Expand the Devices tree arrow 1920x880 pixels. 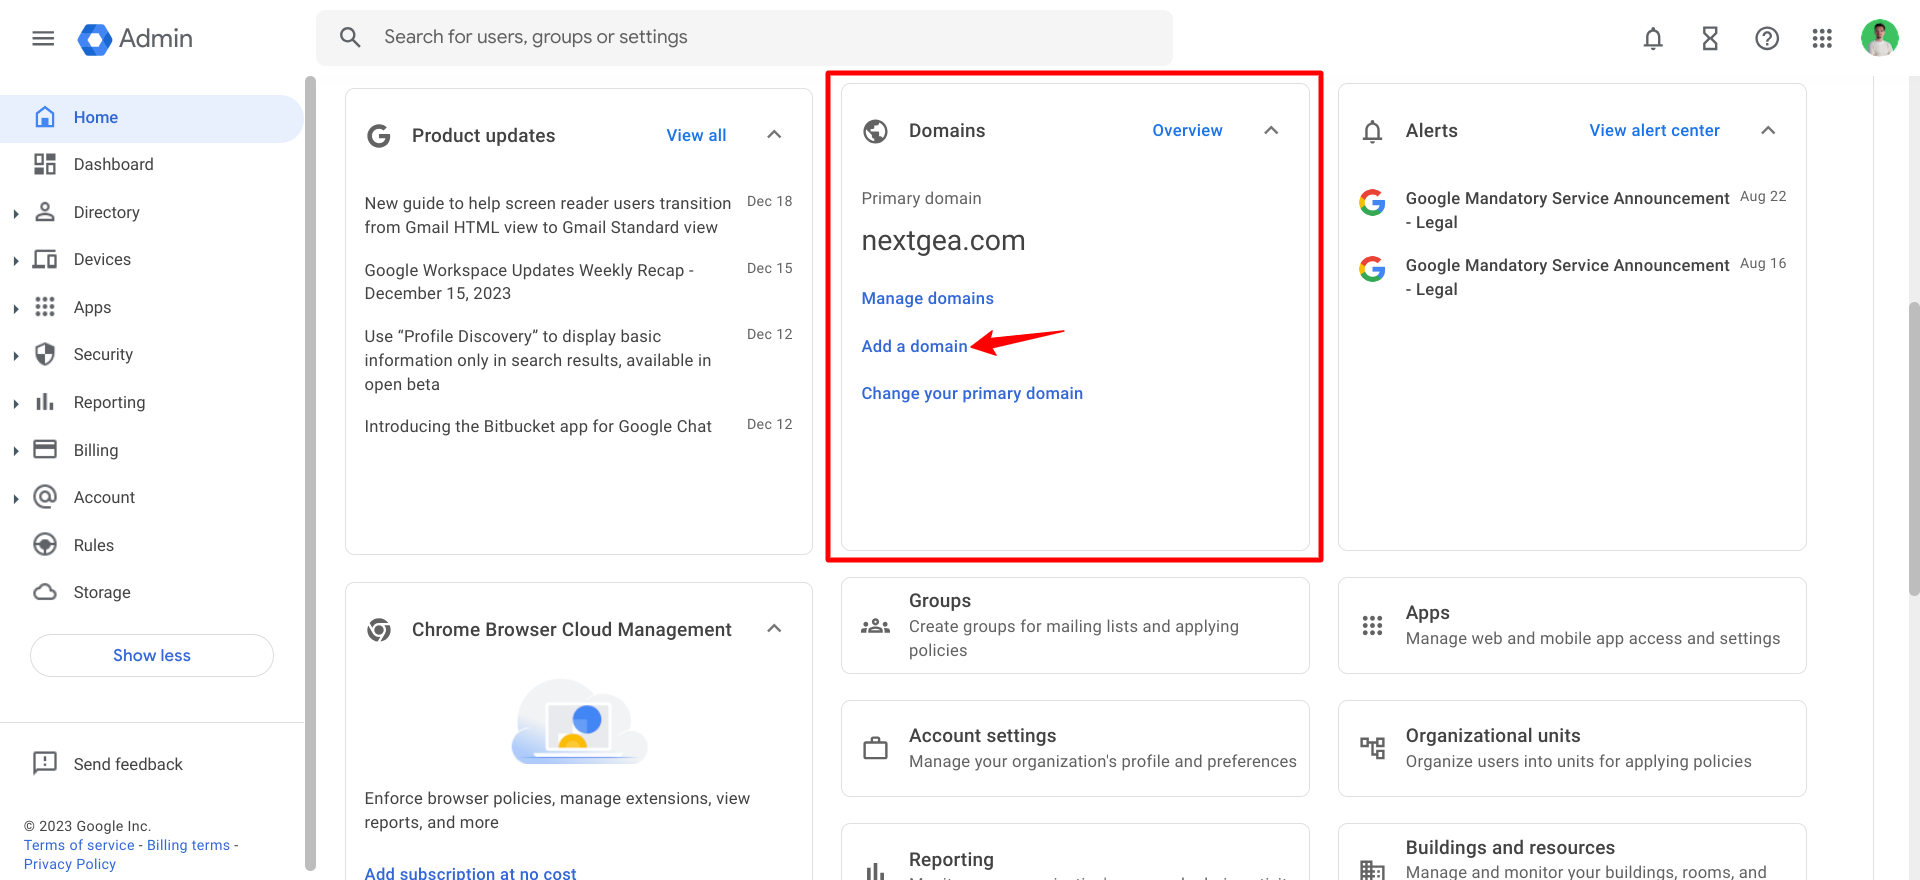tap(16, 261)
